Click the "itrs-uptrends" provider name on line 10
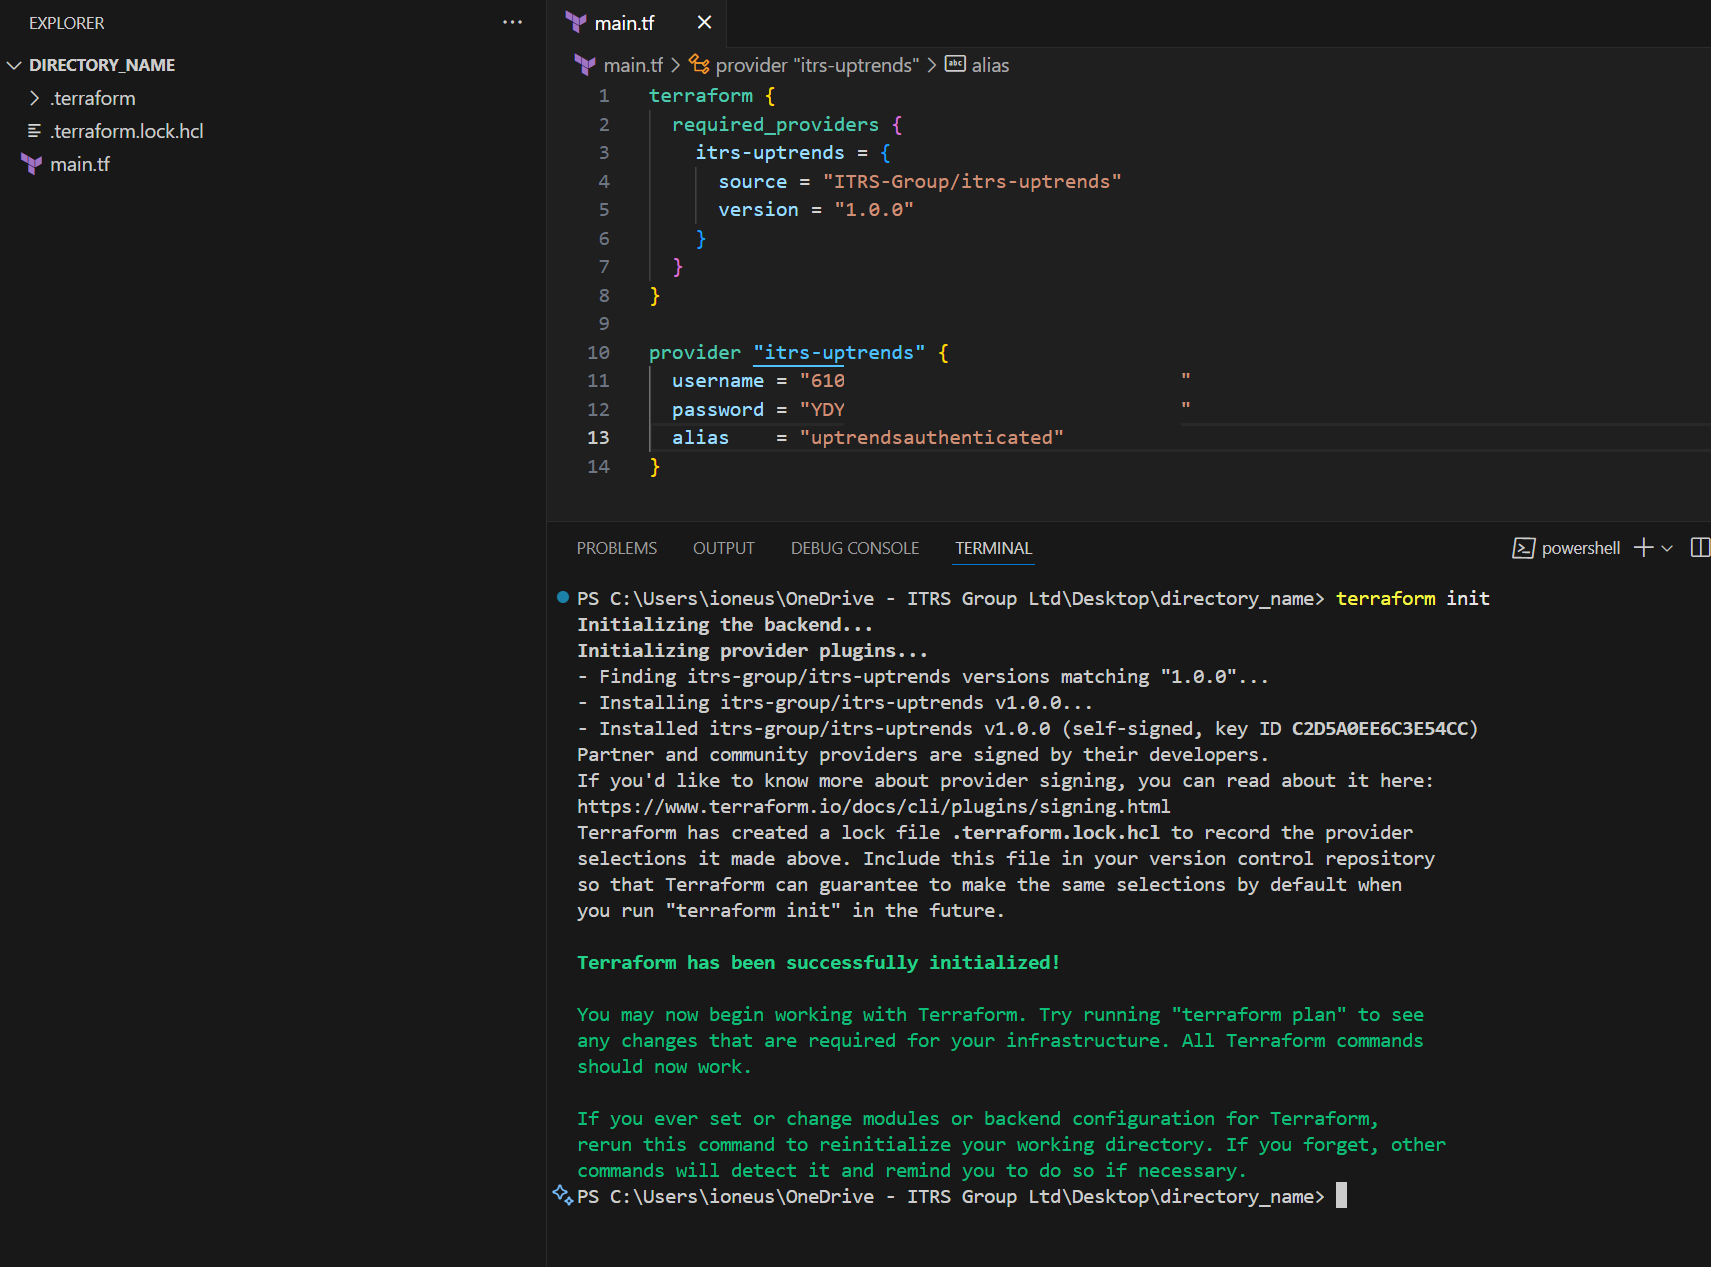This screenshot has width=1711, height=1267. click(839, 353)
